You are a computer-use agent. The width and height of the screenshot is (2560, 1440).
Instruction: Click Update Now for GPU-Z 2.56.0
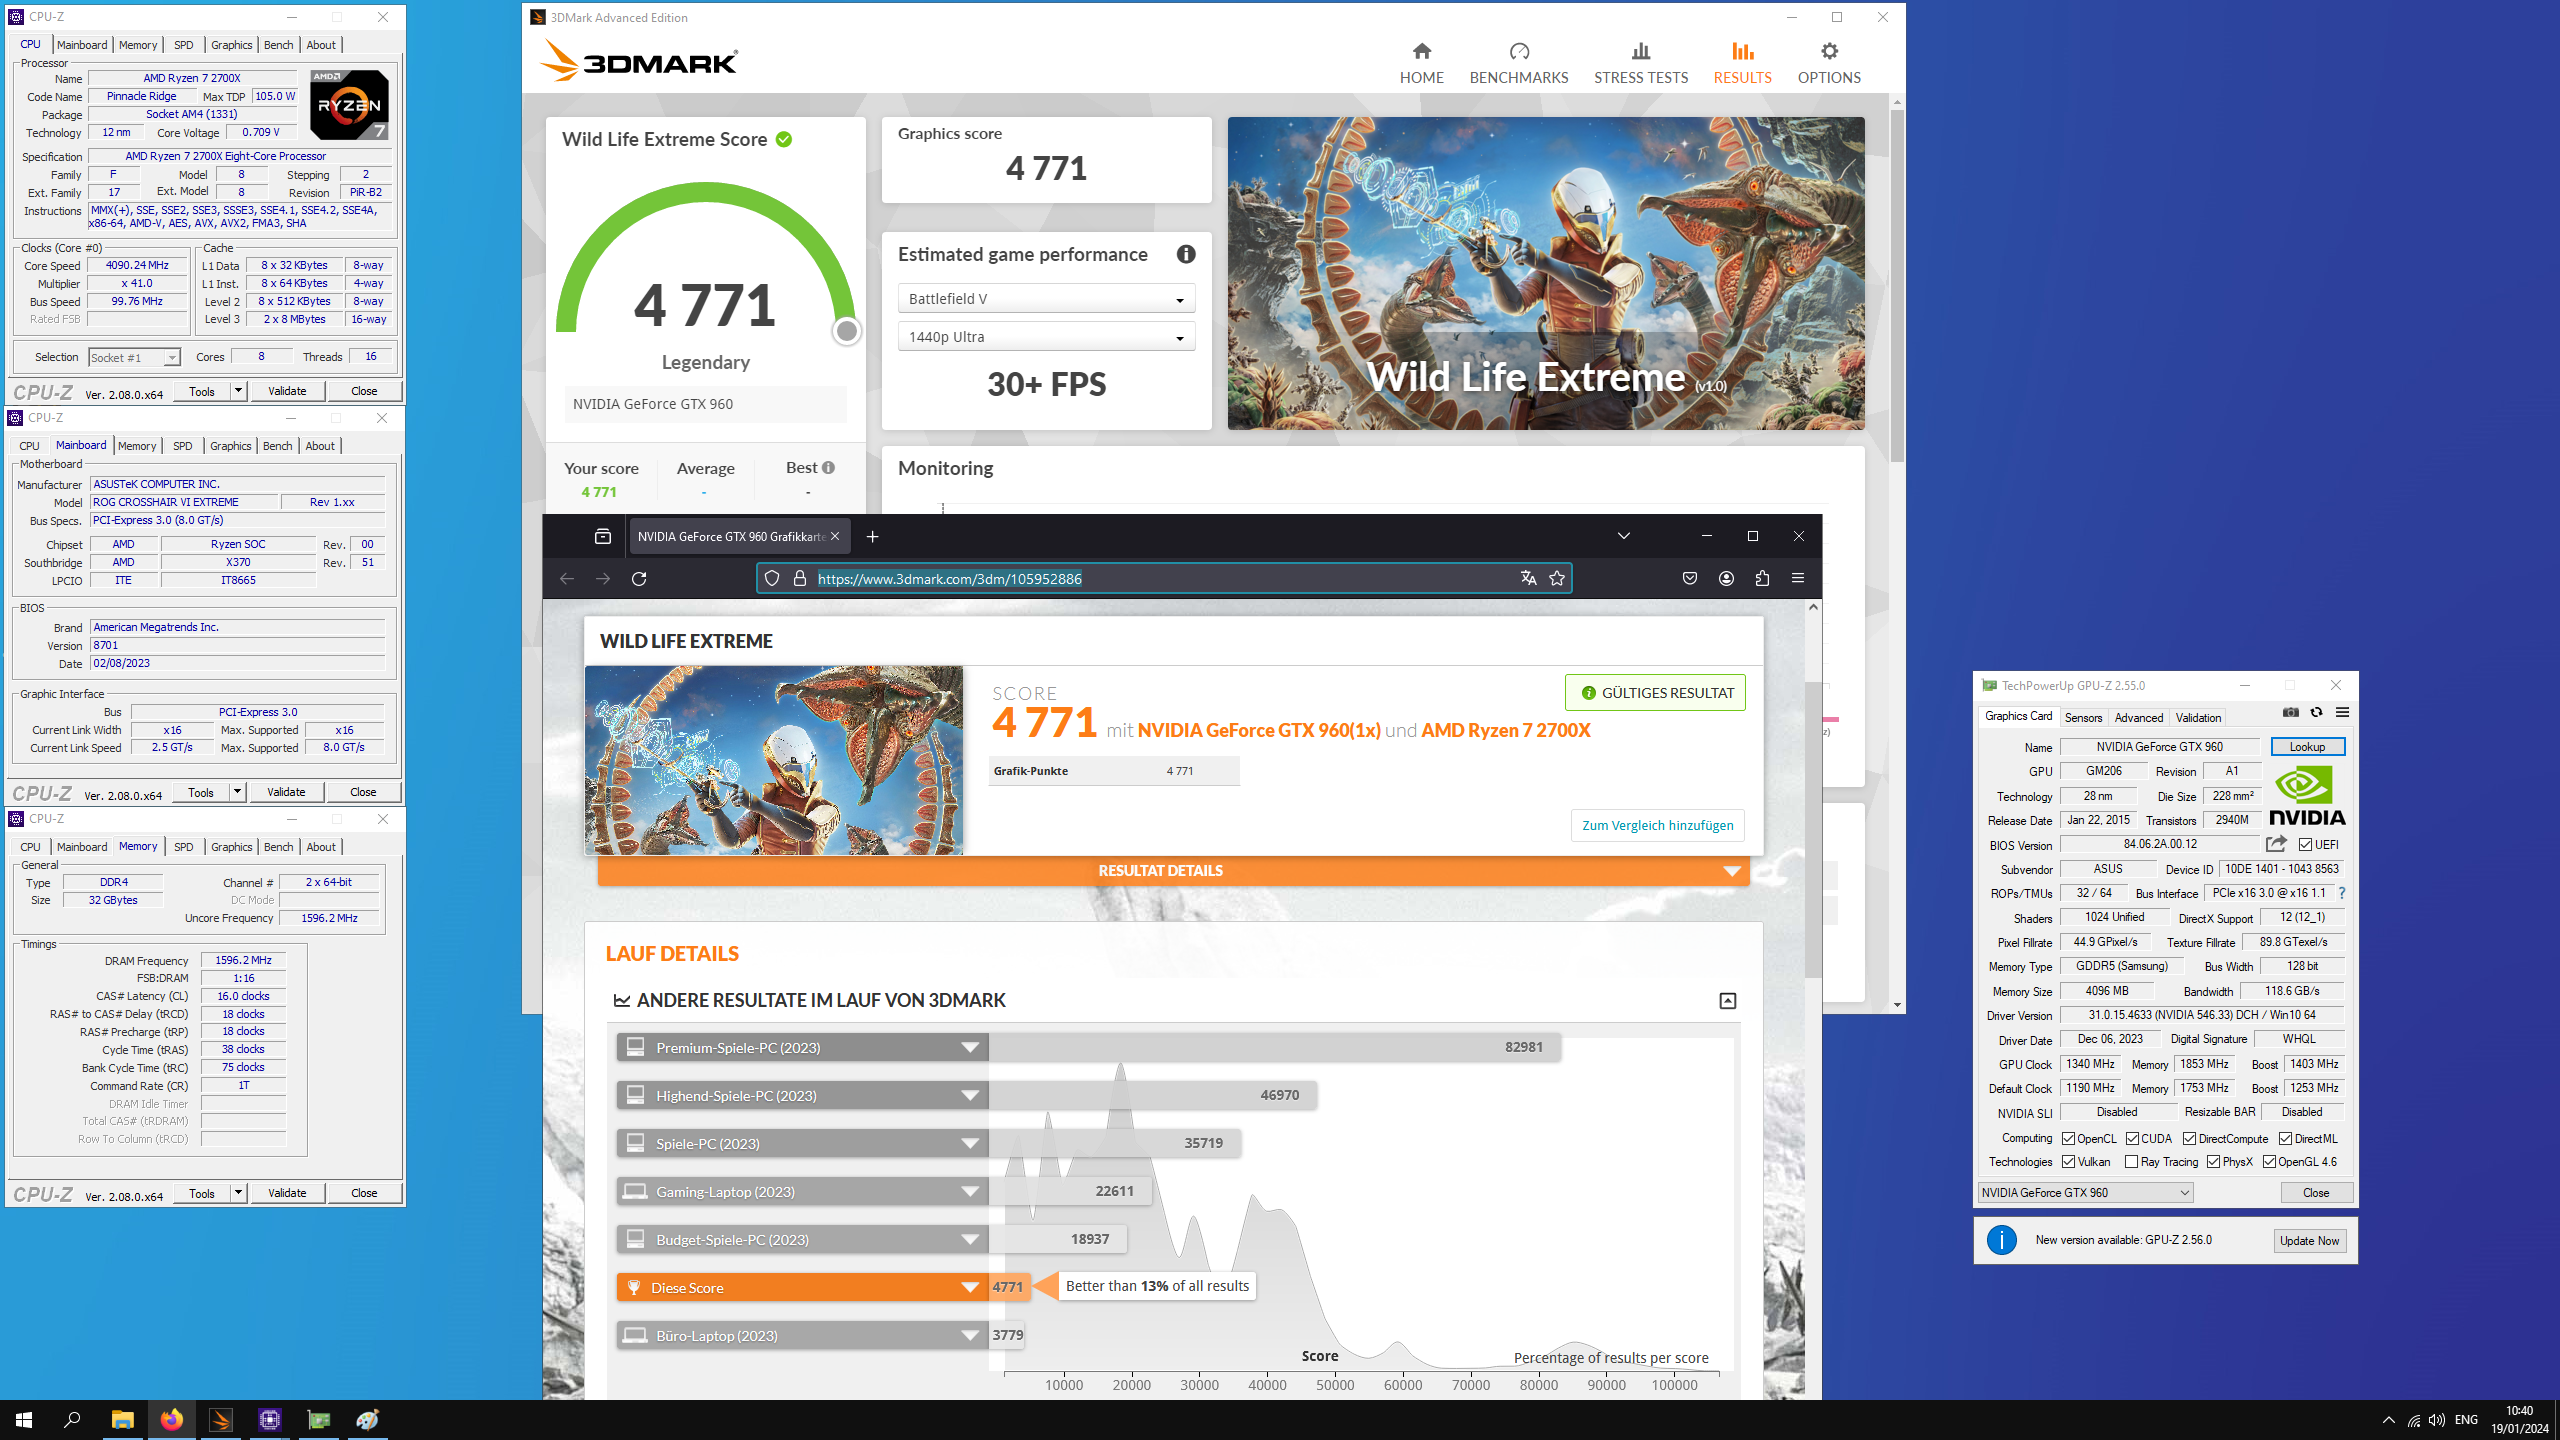click(2309, 1241)
